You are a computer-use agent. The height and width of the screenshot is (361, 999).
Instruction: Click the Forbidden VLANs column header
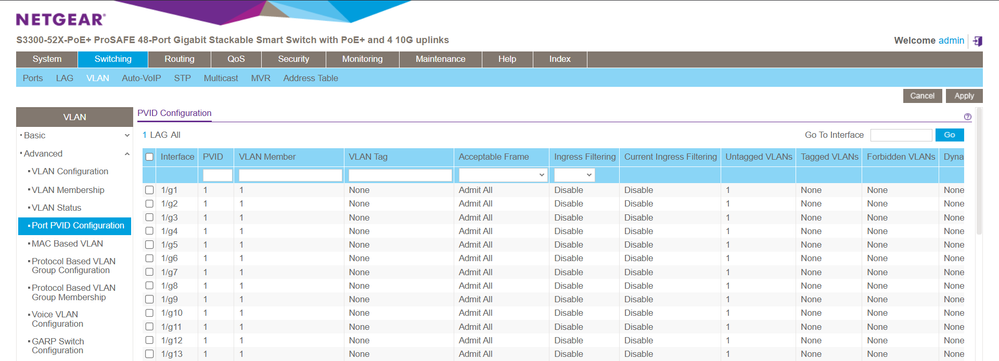[x=901, y=157]
